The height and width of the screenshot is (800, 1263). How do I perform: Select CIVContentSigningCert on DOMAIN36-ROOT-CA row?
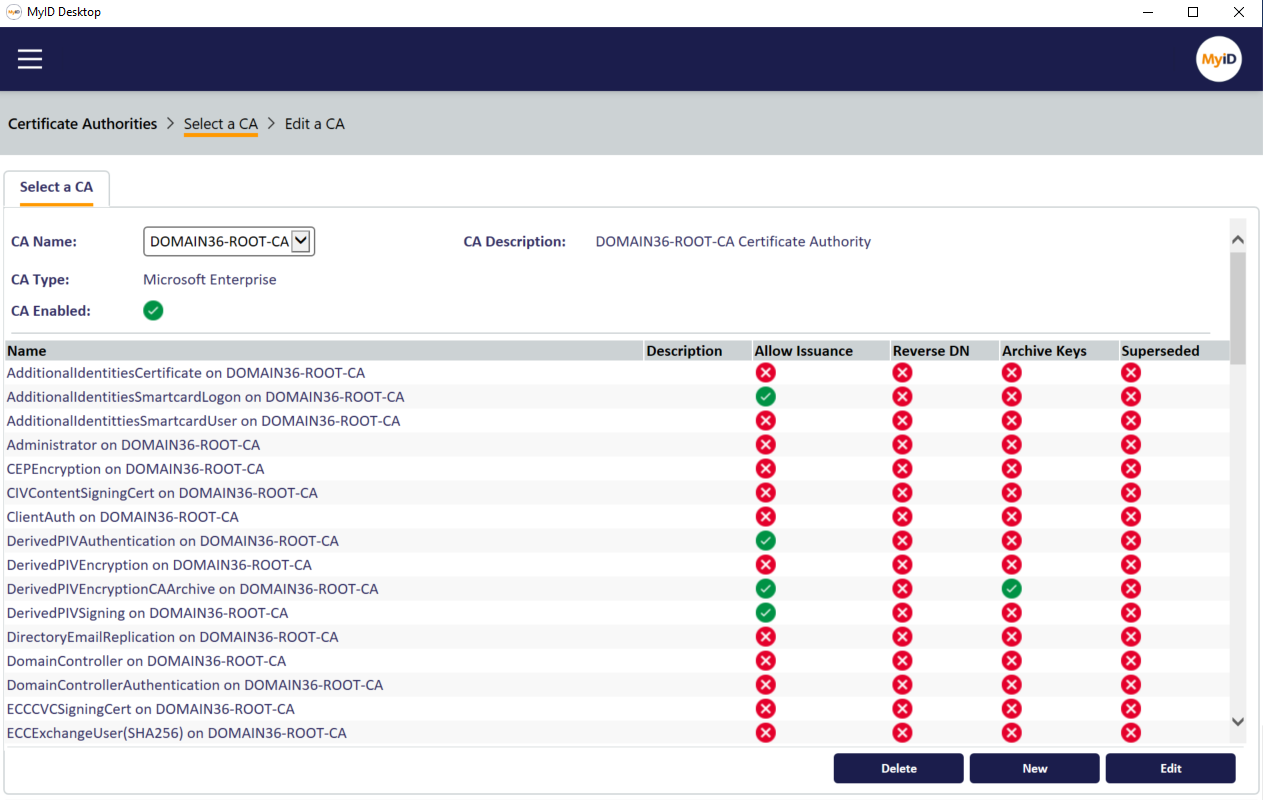point(617,493)
